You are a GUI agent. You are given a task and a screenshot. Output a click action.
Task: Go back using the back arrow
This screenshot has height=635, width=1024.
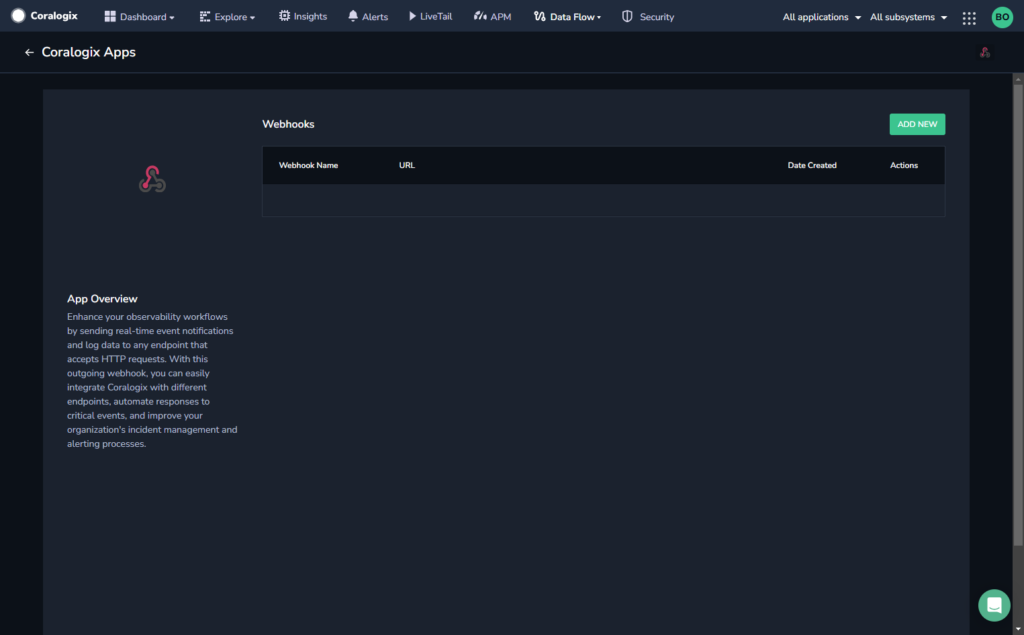coord(29,52)
